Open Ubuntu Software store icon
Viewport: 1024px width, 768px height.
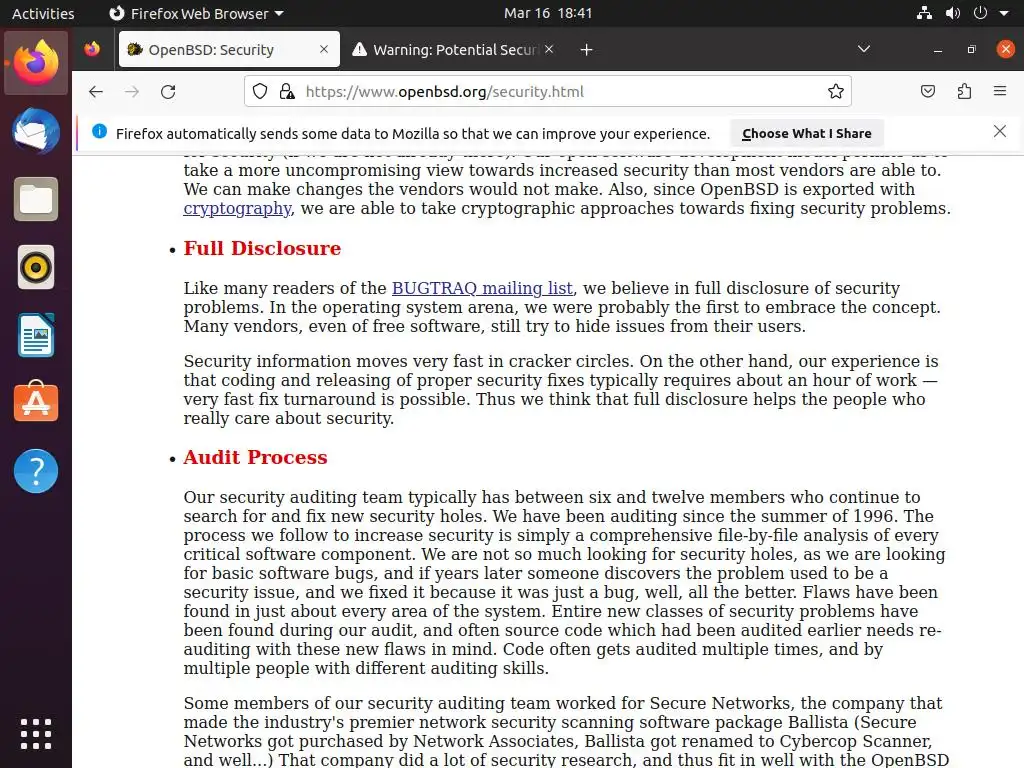coord(36,402)
